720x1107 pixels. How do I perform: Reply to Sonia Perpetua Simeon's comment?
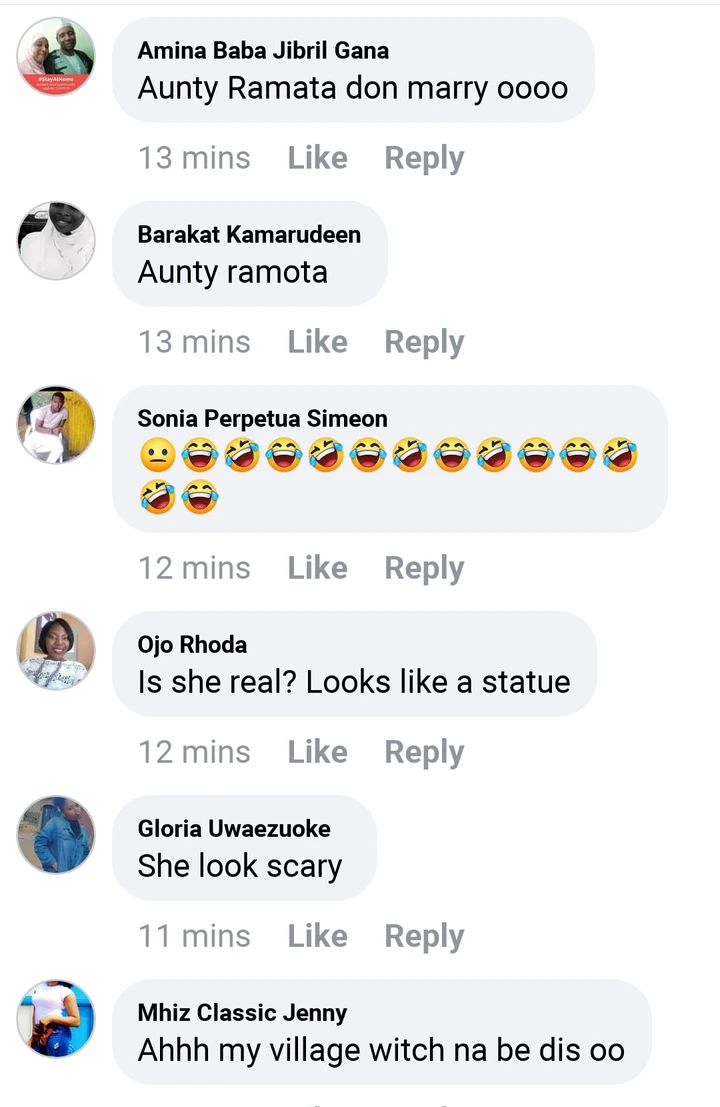424,568
